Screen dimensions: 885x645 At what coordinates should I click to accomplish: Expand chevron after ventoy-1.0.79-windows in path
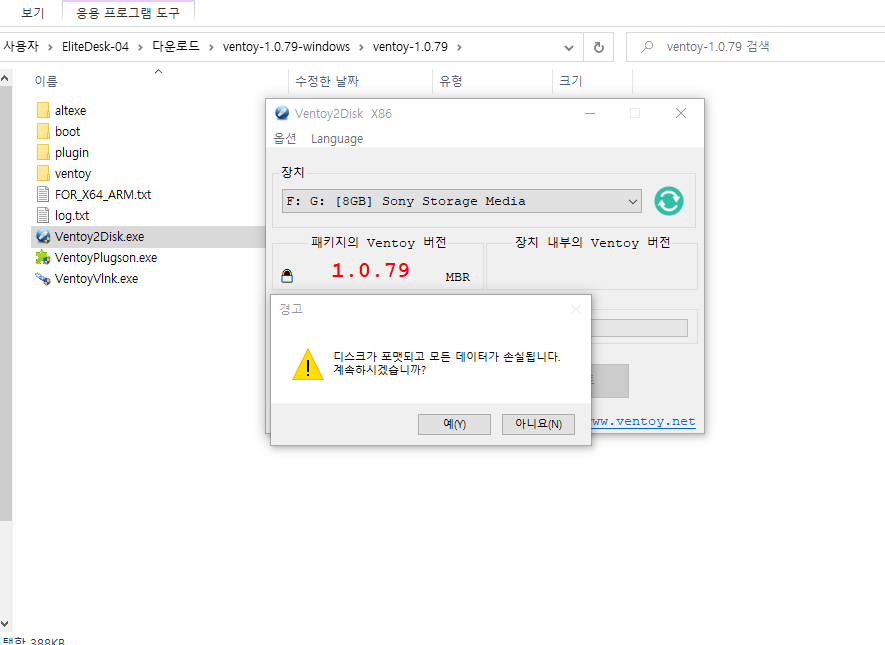[x=361, y=47]
